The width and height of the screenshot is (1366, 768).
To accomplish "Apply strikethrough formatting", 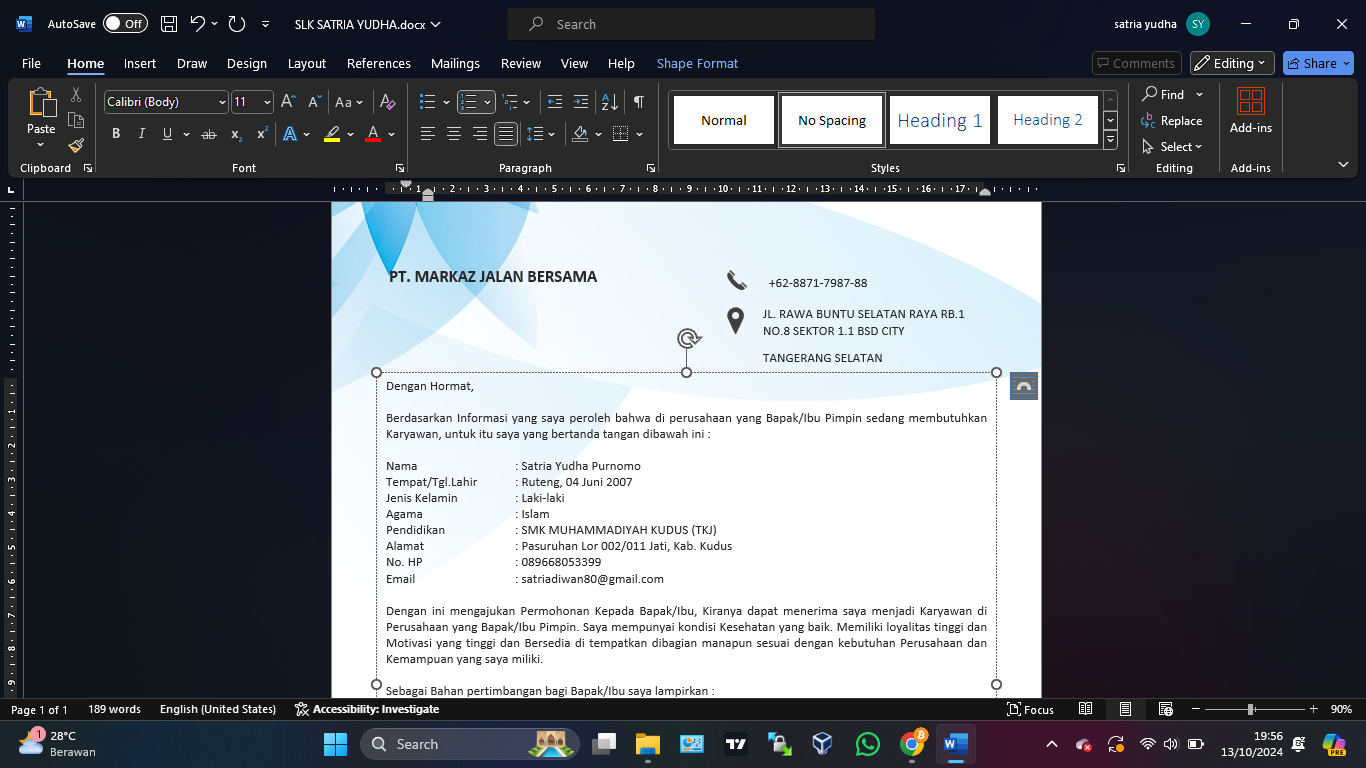I will point(209,134).
